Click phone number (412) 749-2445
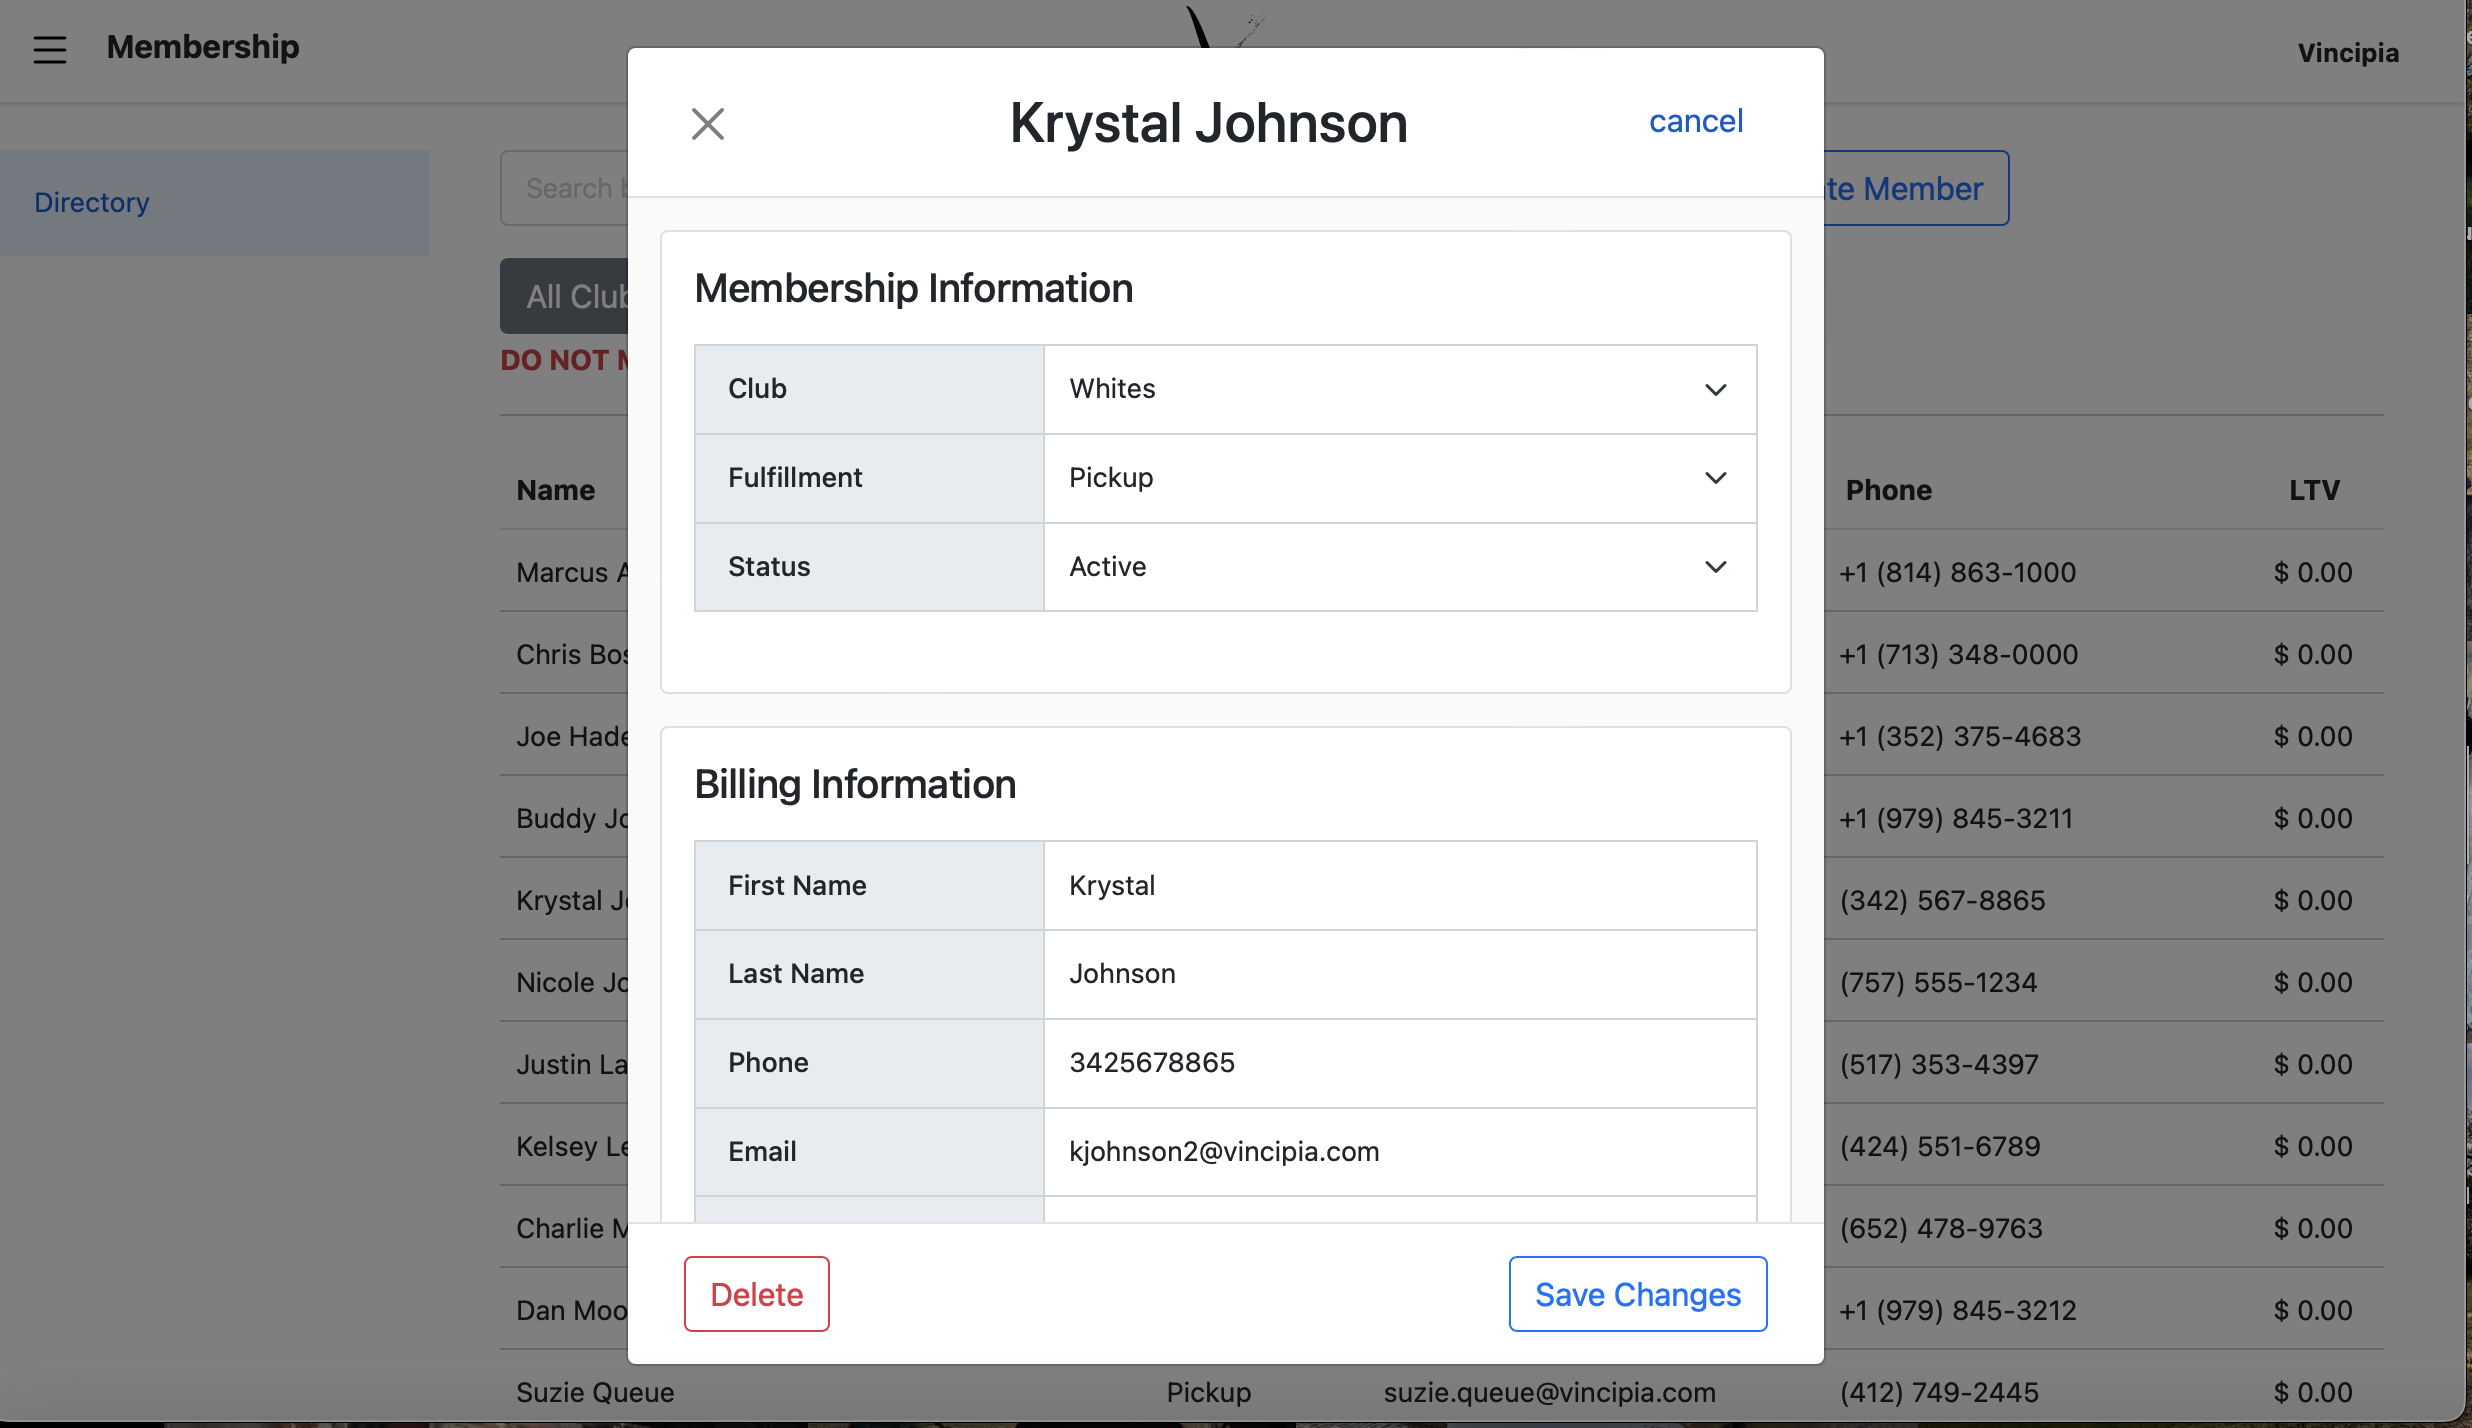The image size is (2472, 1428). 1939,1392
